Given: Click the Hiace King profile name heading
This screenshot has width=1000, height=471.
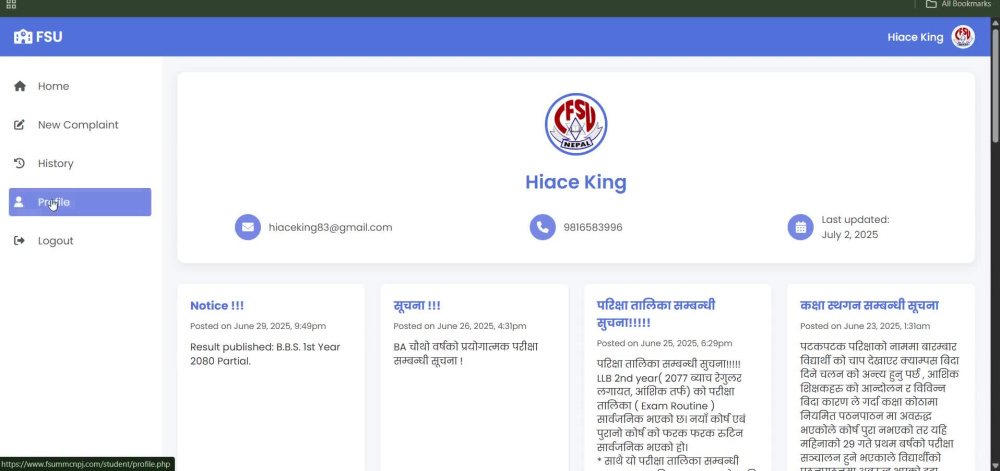Looking at the screenshot, I should click(x=576, y=182).
